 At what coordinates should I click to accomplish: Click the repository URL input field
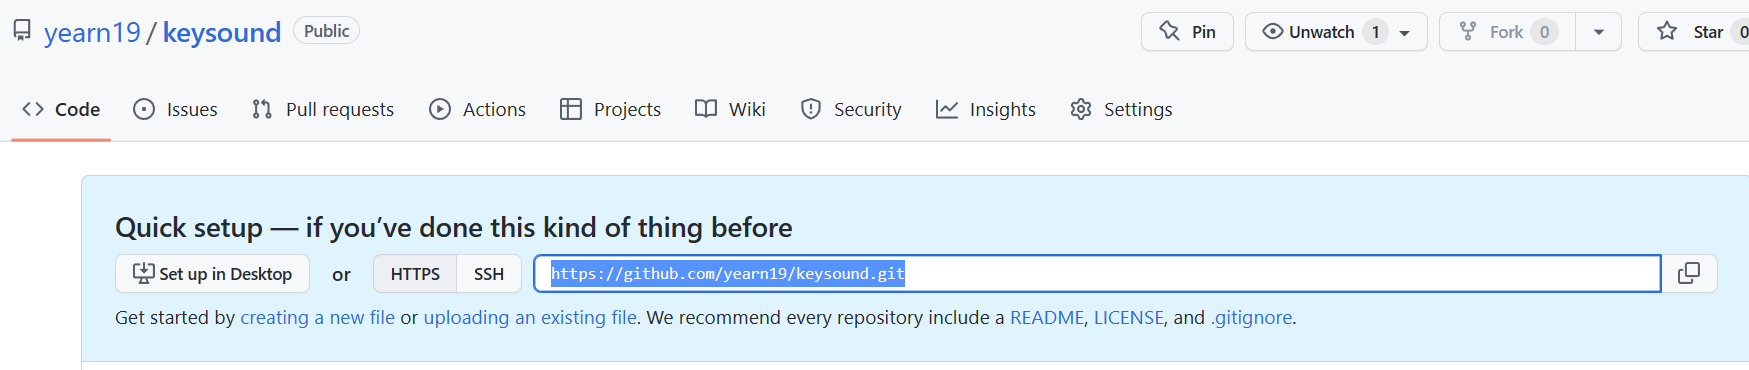point(1097,273)
